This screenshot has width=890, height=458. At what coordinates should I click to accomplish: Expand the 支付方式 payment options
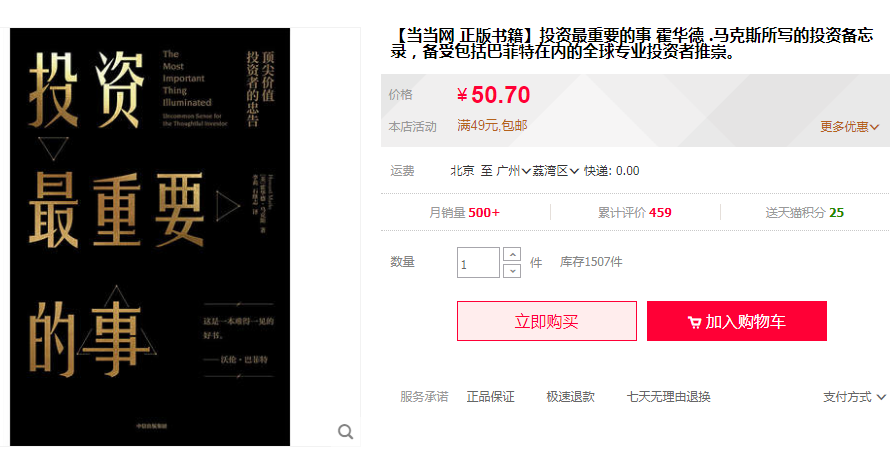tap(854, 397)
